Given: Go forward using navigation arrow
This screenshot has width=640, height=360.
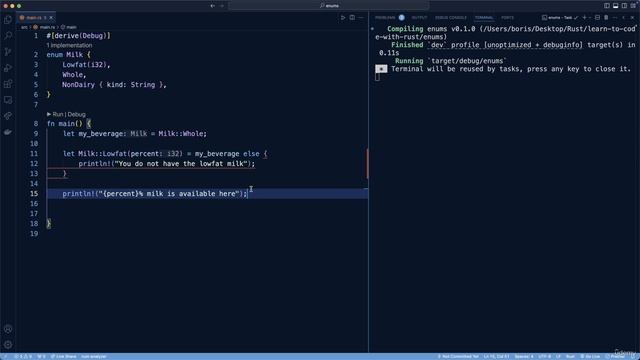Looking at the screenshot, I should pos(222,6).
